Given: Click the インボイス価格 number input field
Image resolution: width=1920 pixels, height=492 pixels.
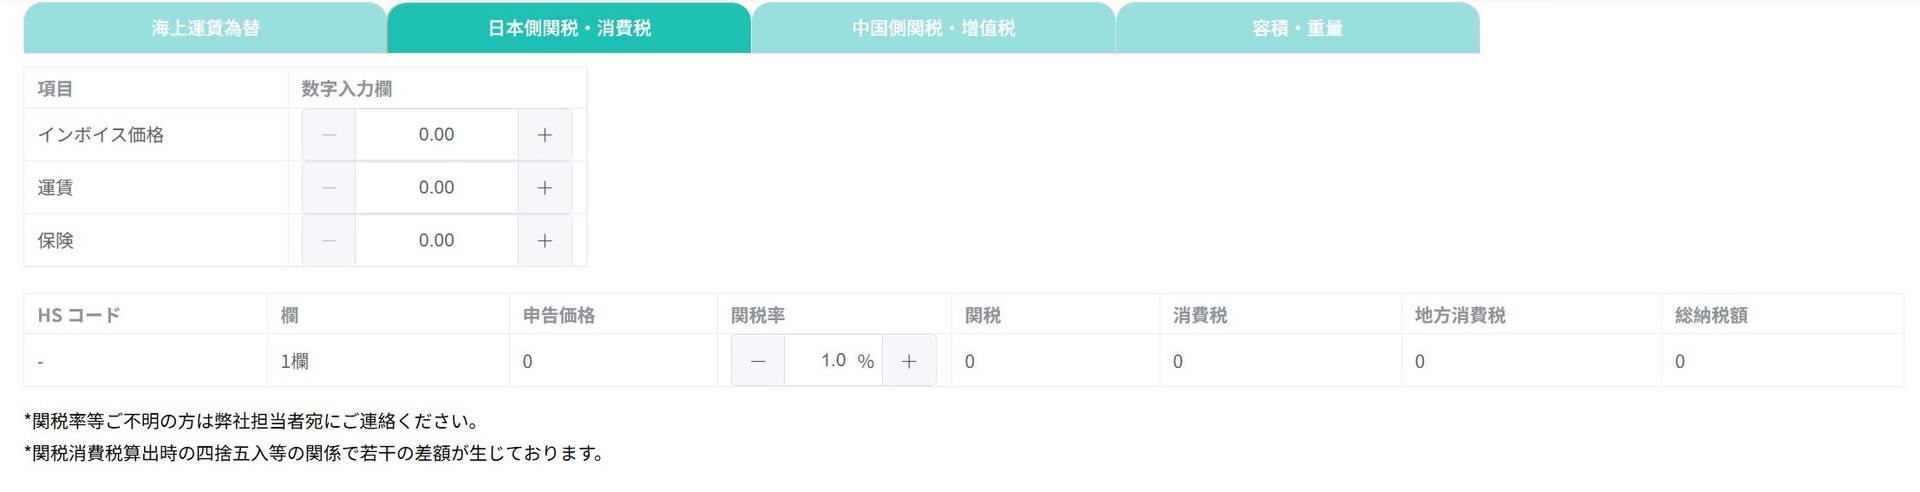Looking at the screenshot, I should [x=436, y=134].
